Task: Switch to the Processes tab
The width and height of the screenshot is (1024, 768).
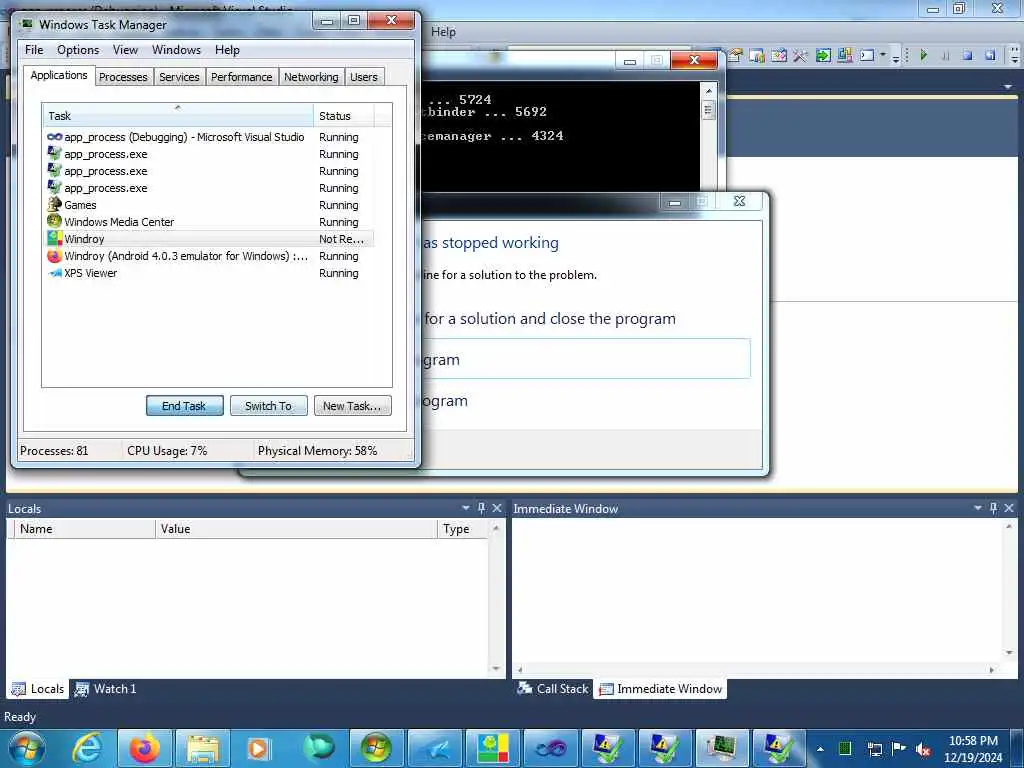Action: point(123,77)
